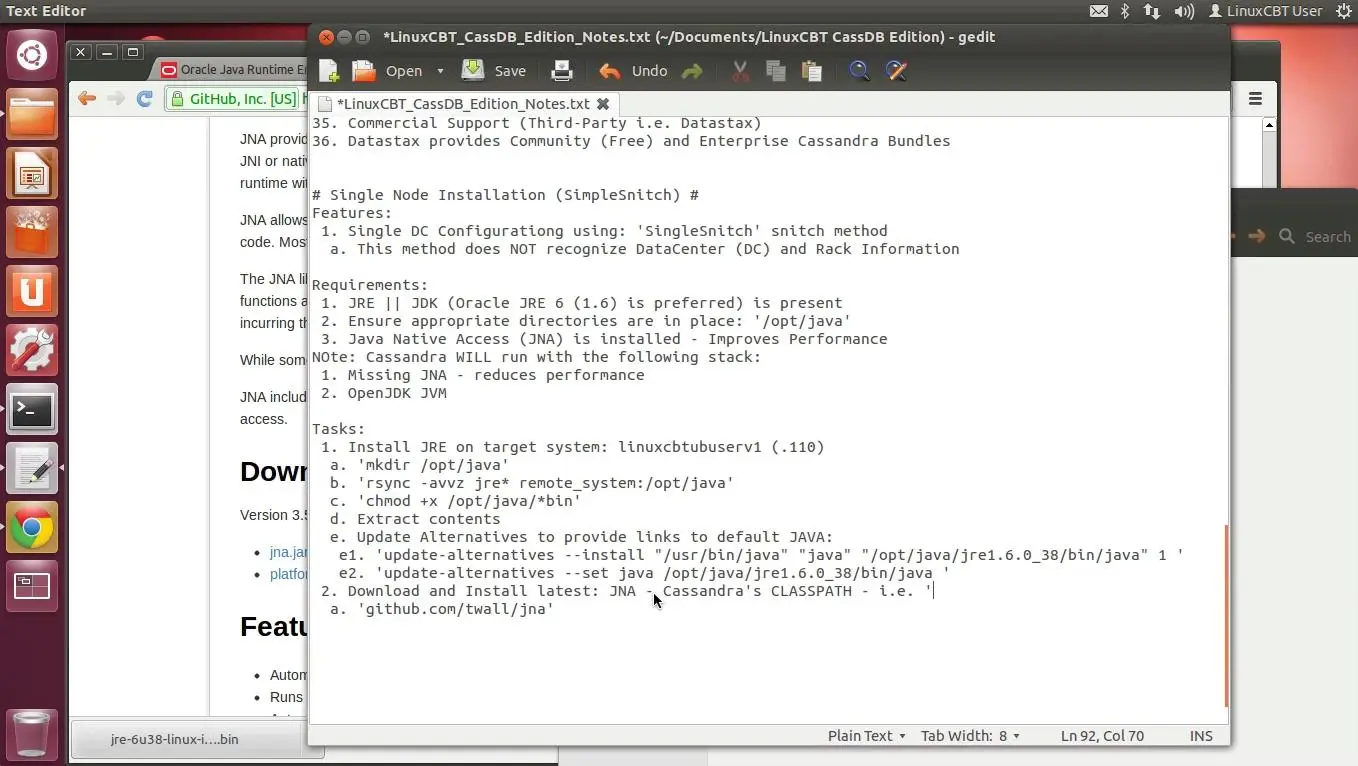Viewport: 1358px width, 766px height.
Task: Click the line 'a. 'mkdir /opt/java''
Action: [419, 465]
